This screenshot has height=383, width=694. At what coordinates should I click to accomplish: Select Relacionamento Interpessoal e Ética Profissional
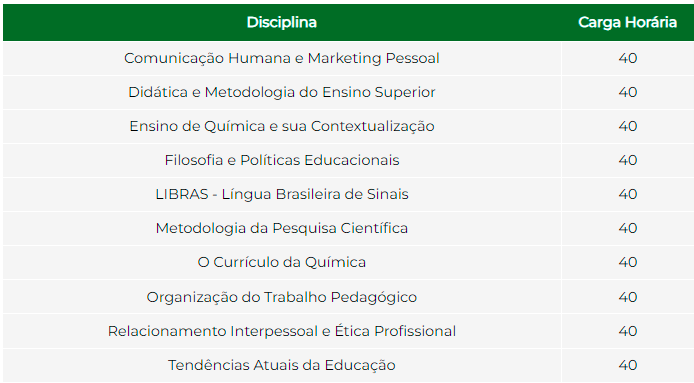click(x=281, y=331)
